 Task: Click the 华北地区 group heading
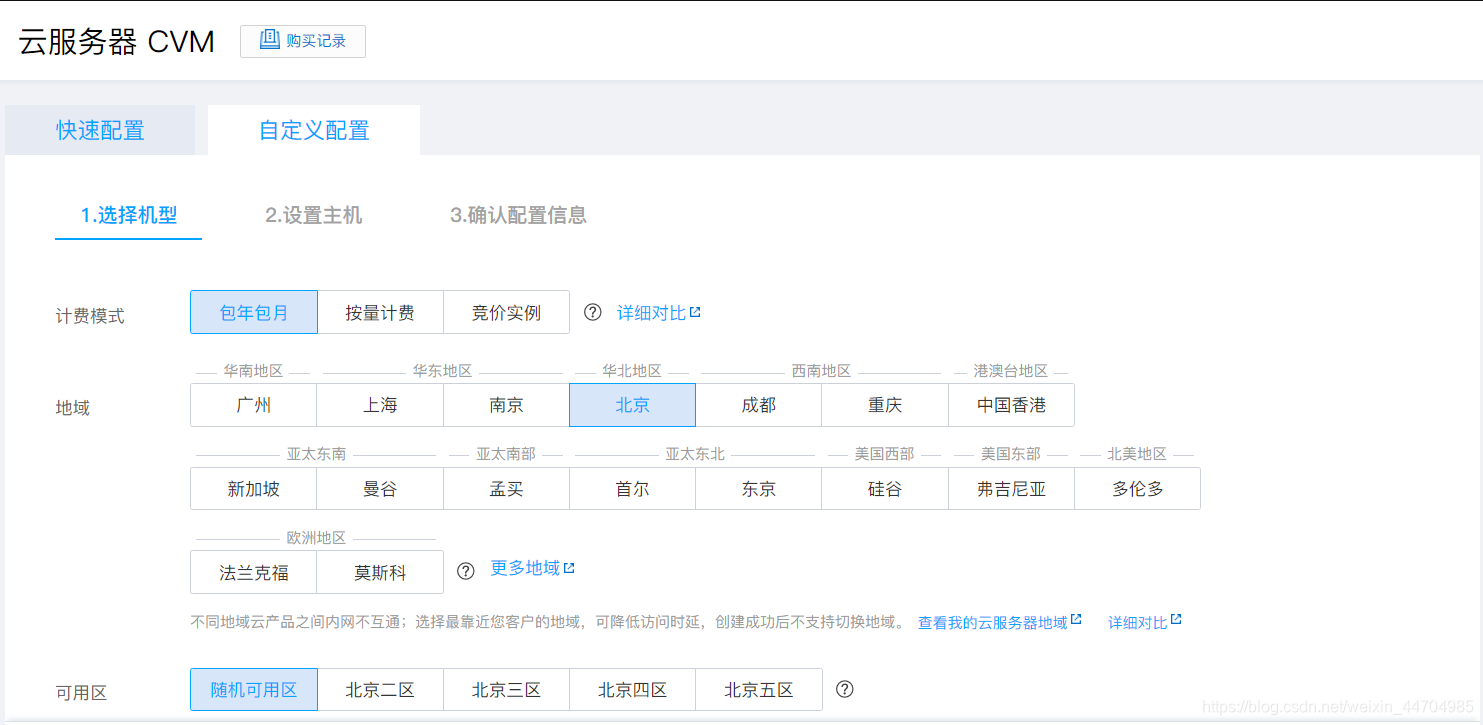[632, 371]
